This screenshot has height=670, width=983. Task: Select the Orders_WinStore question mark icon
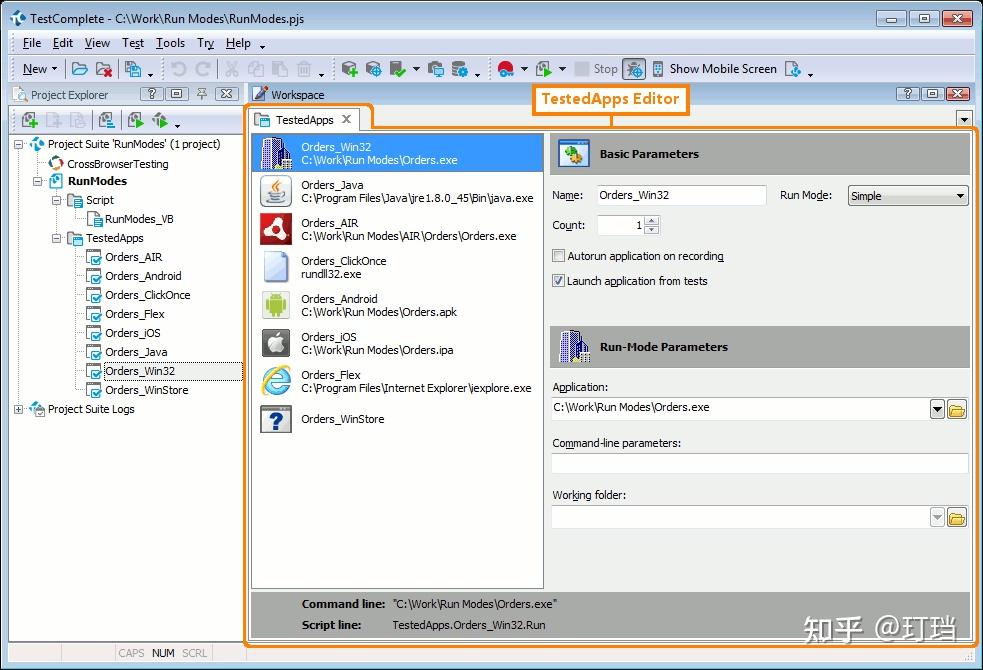276,419
